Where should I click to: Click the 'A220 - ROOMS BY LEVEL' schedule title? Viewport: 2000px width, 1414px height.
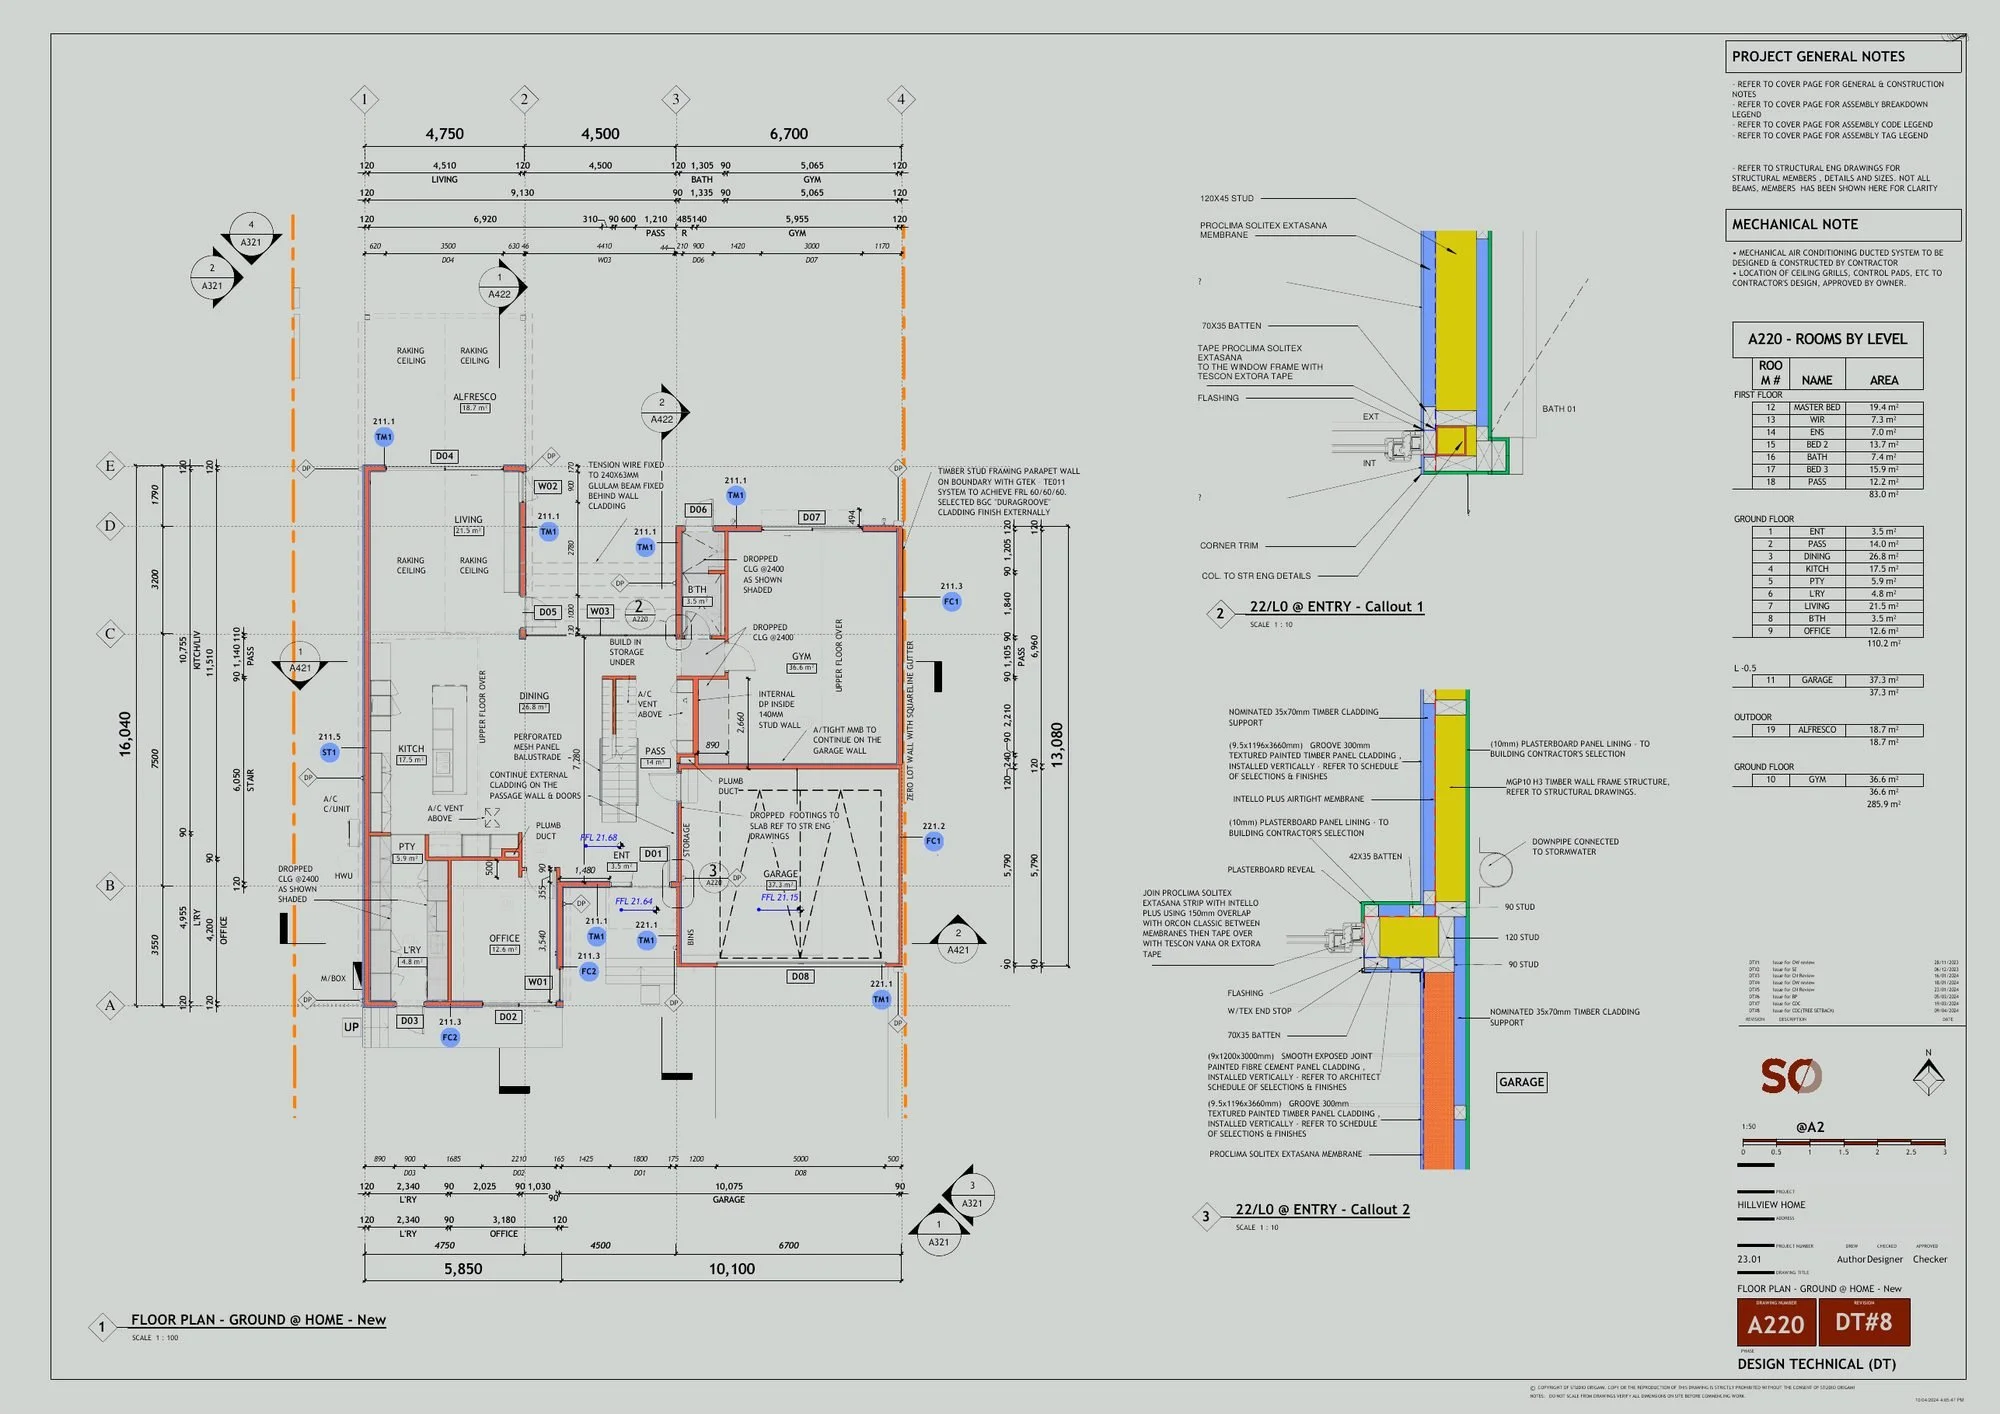coord(1827,339)
